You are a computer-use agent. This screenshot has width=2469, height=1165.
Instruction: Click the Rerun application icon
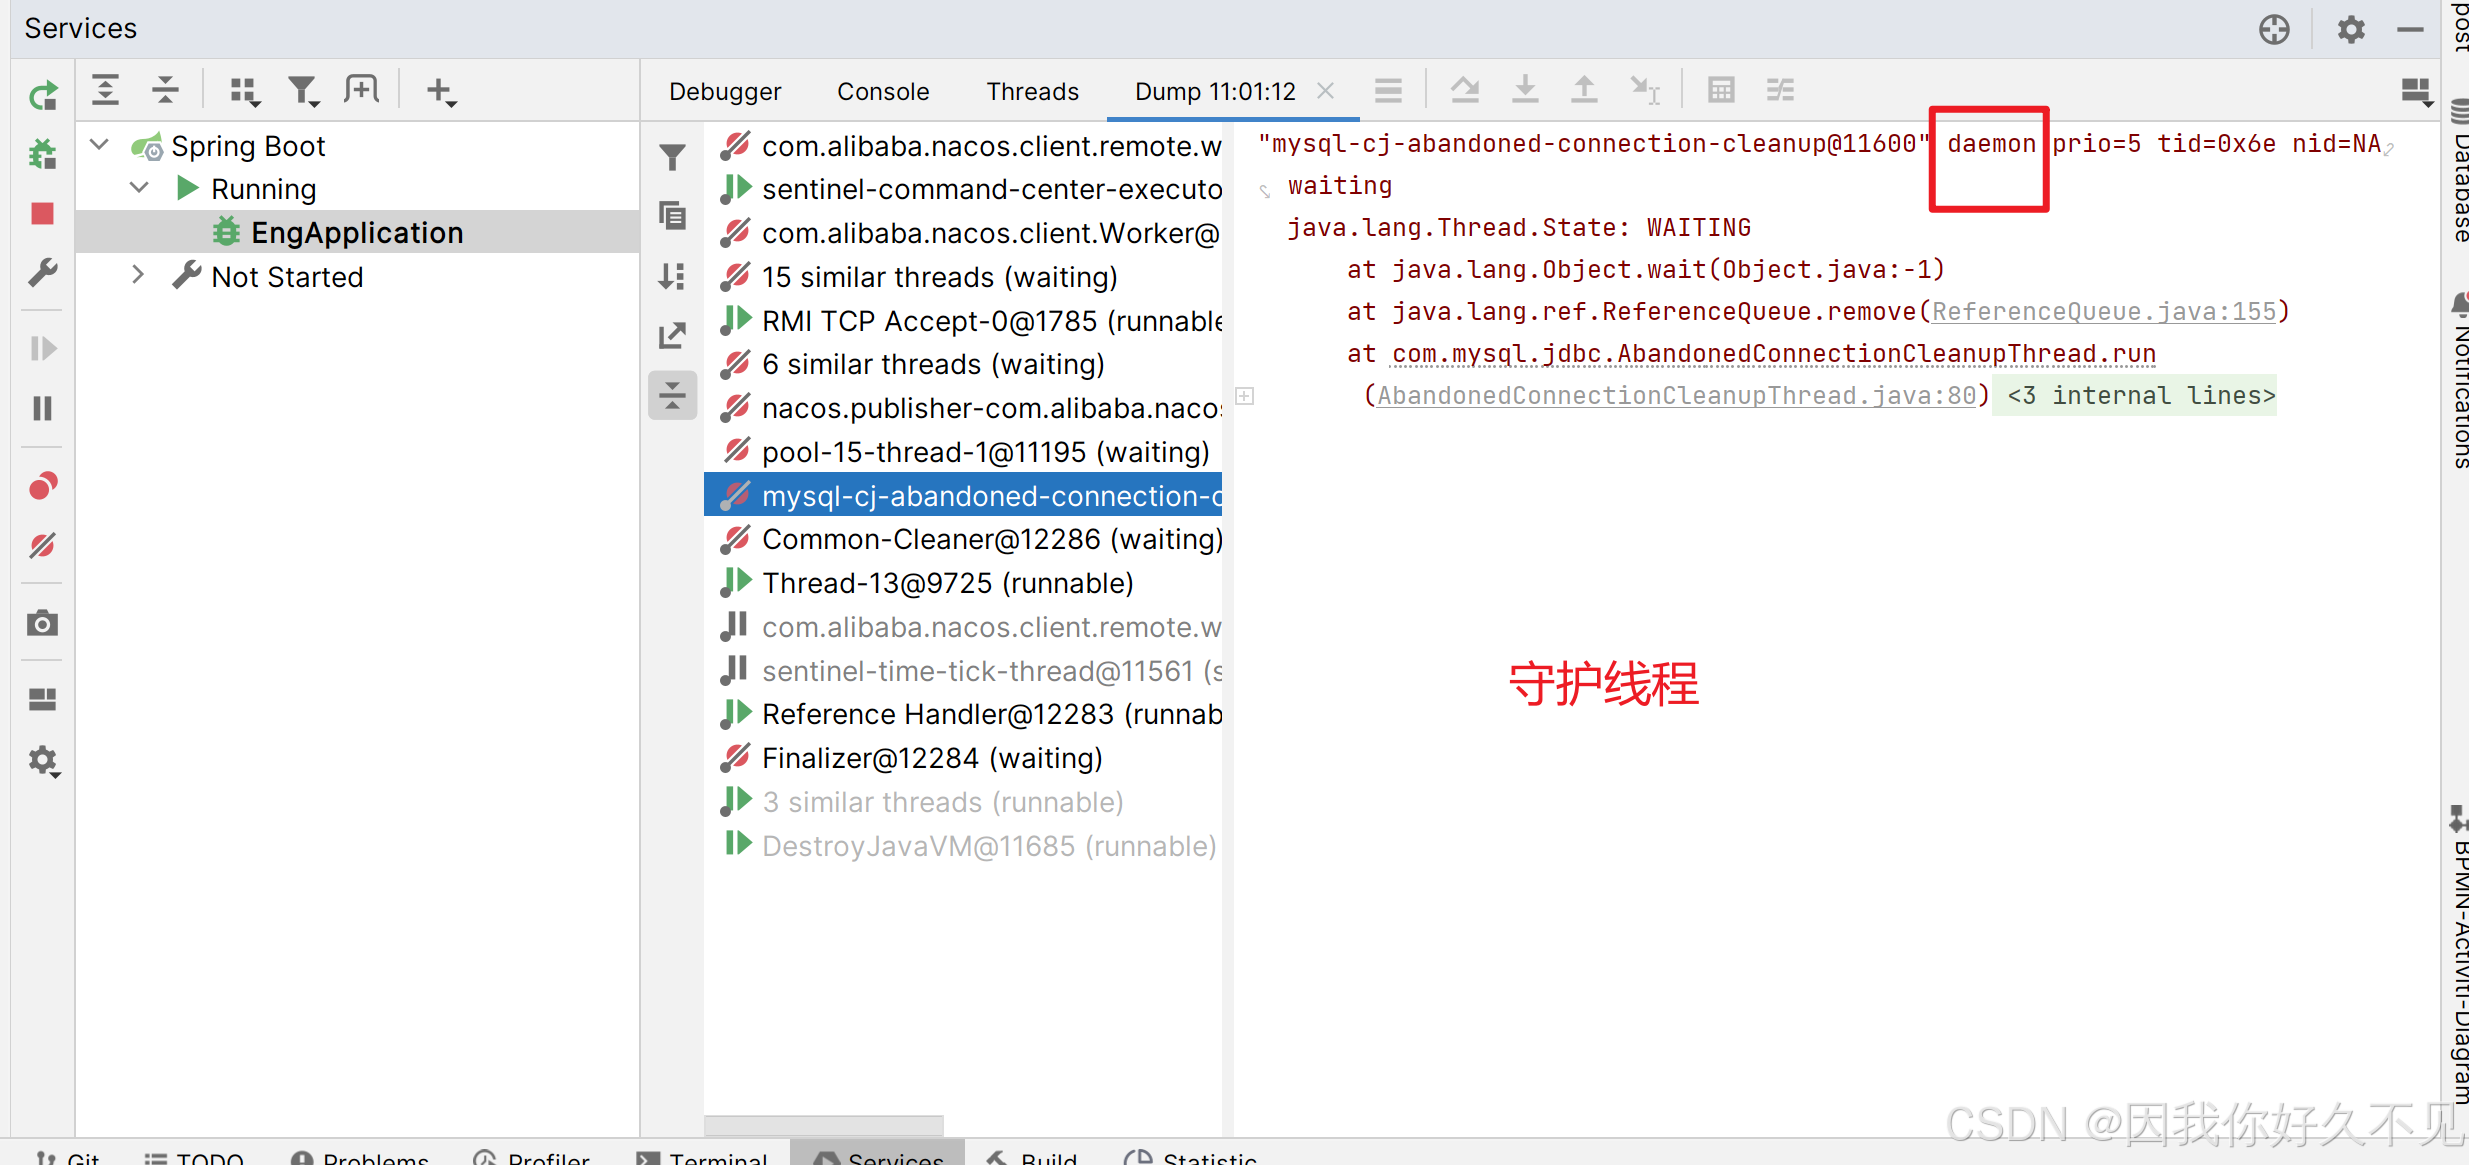tap(42, 96)
